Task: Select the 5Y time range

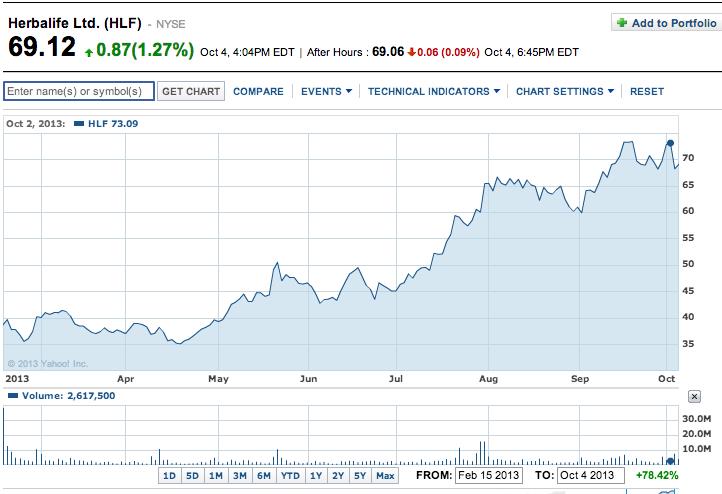Action: 360,476
